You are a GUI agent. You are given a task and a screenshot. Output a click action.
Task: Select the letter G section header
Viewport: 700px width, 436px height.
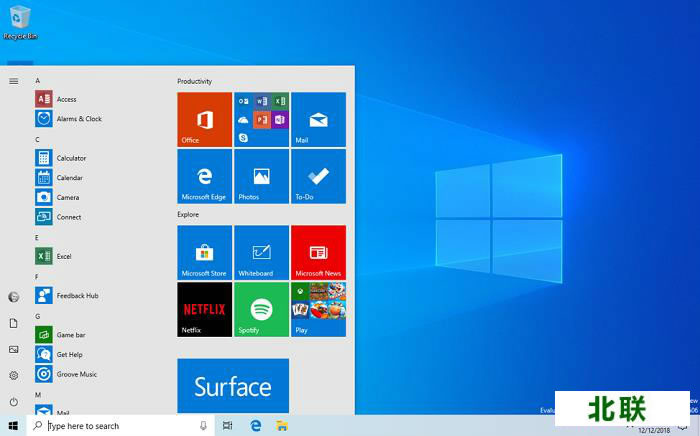click(x=37, y=316)
